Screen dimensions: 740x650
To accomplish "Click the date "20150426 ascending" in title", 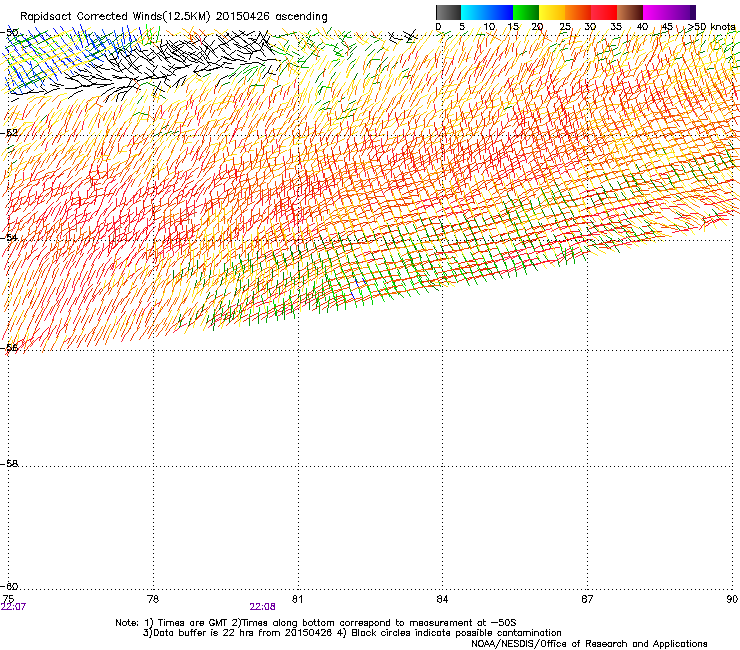I will coord(271,16).
